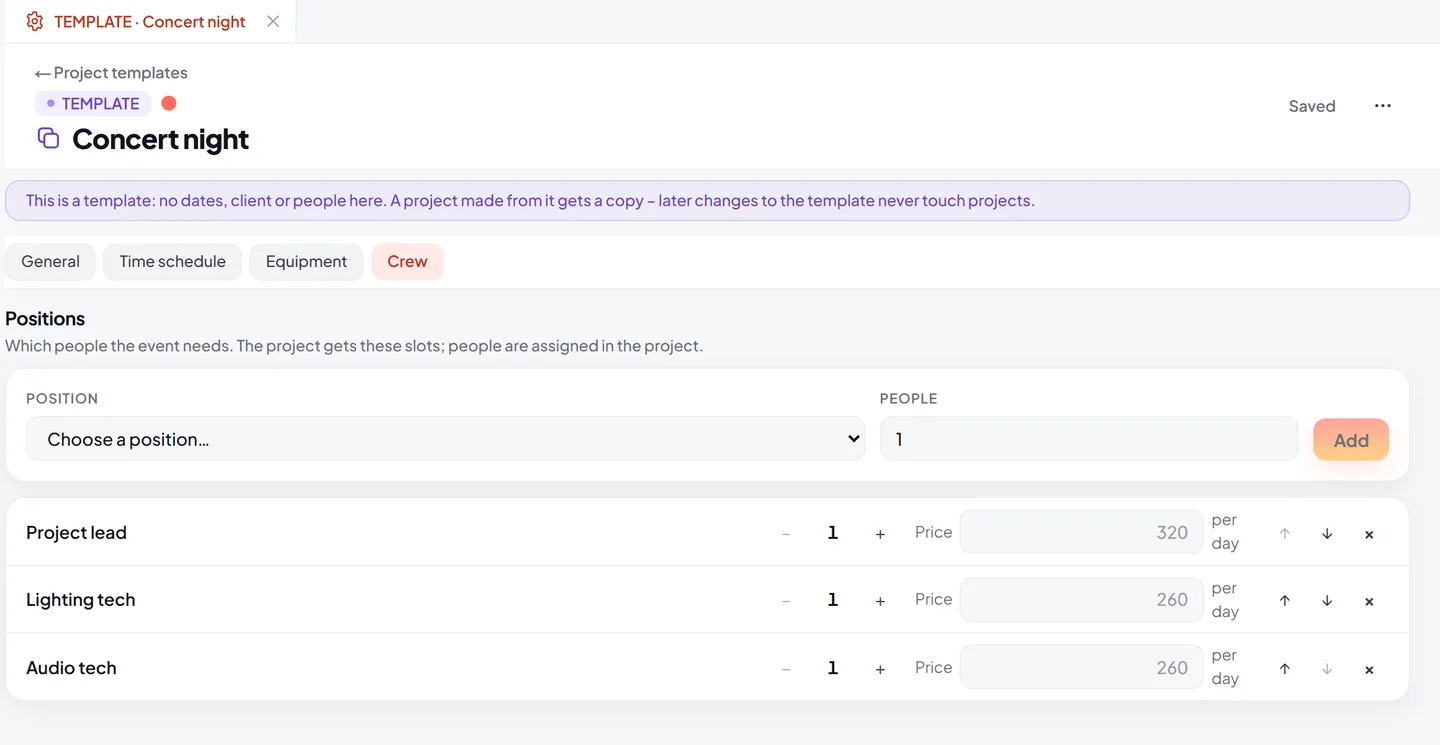Click the Positions heading
The height and width of the screenshot is (745, 1440).
click(x=45, y=319)
